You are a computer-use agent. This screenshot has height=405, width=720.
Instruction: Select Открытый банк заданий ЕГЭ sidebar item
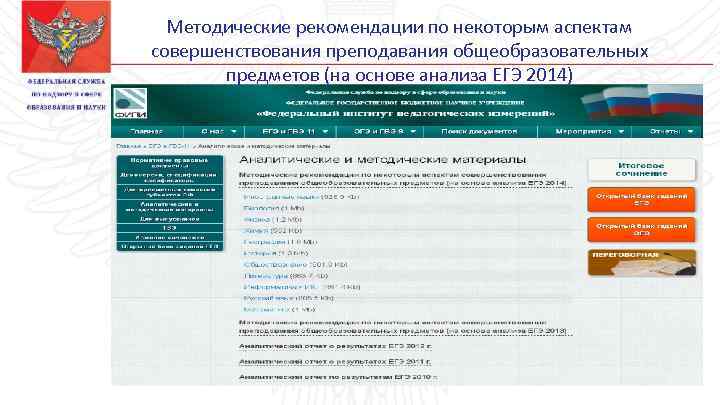tap(169, 247)
